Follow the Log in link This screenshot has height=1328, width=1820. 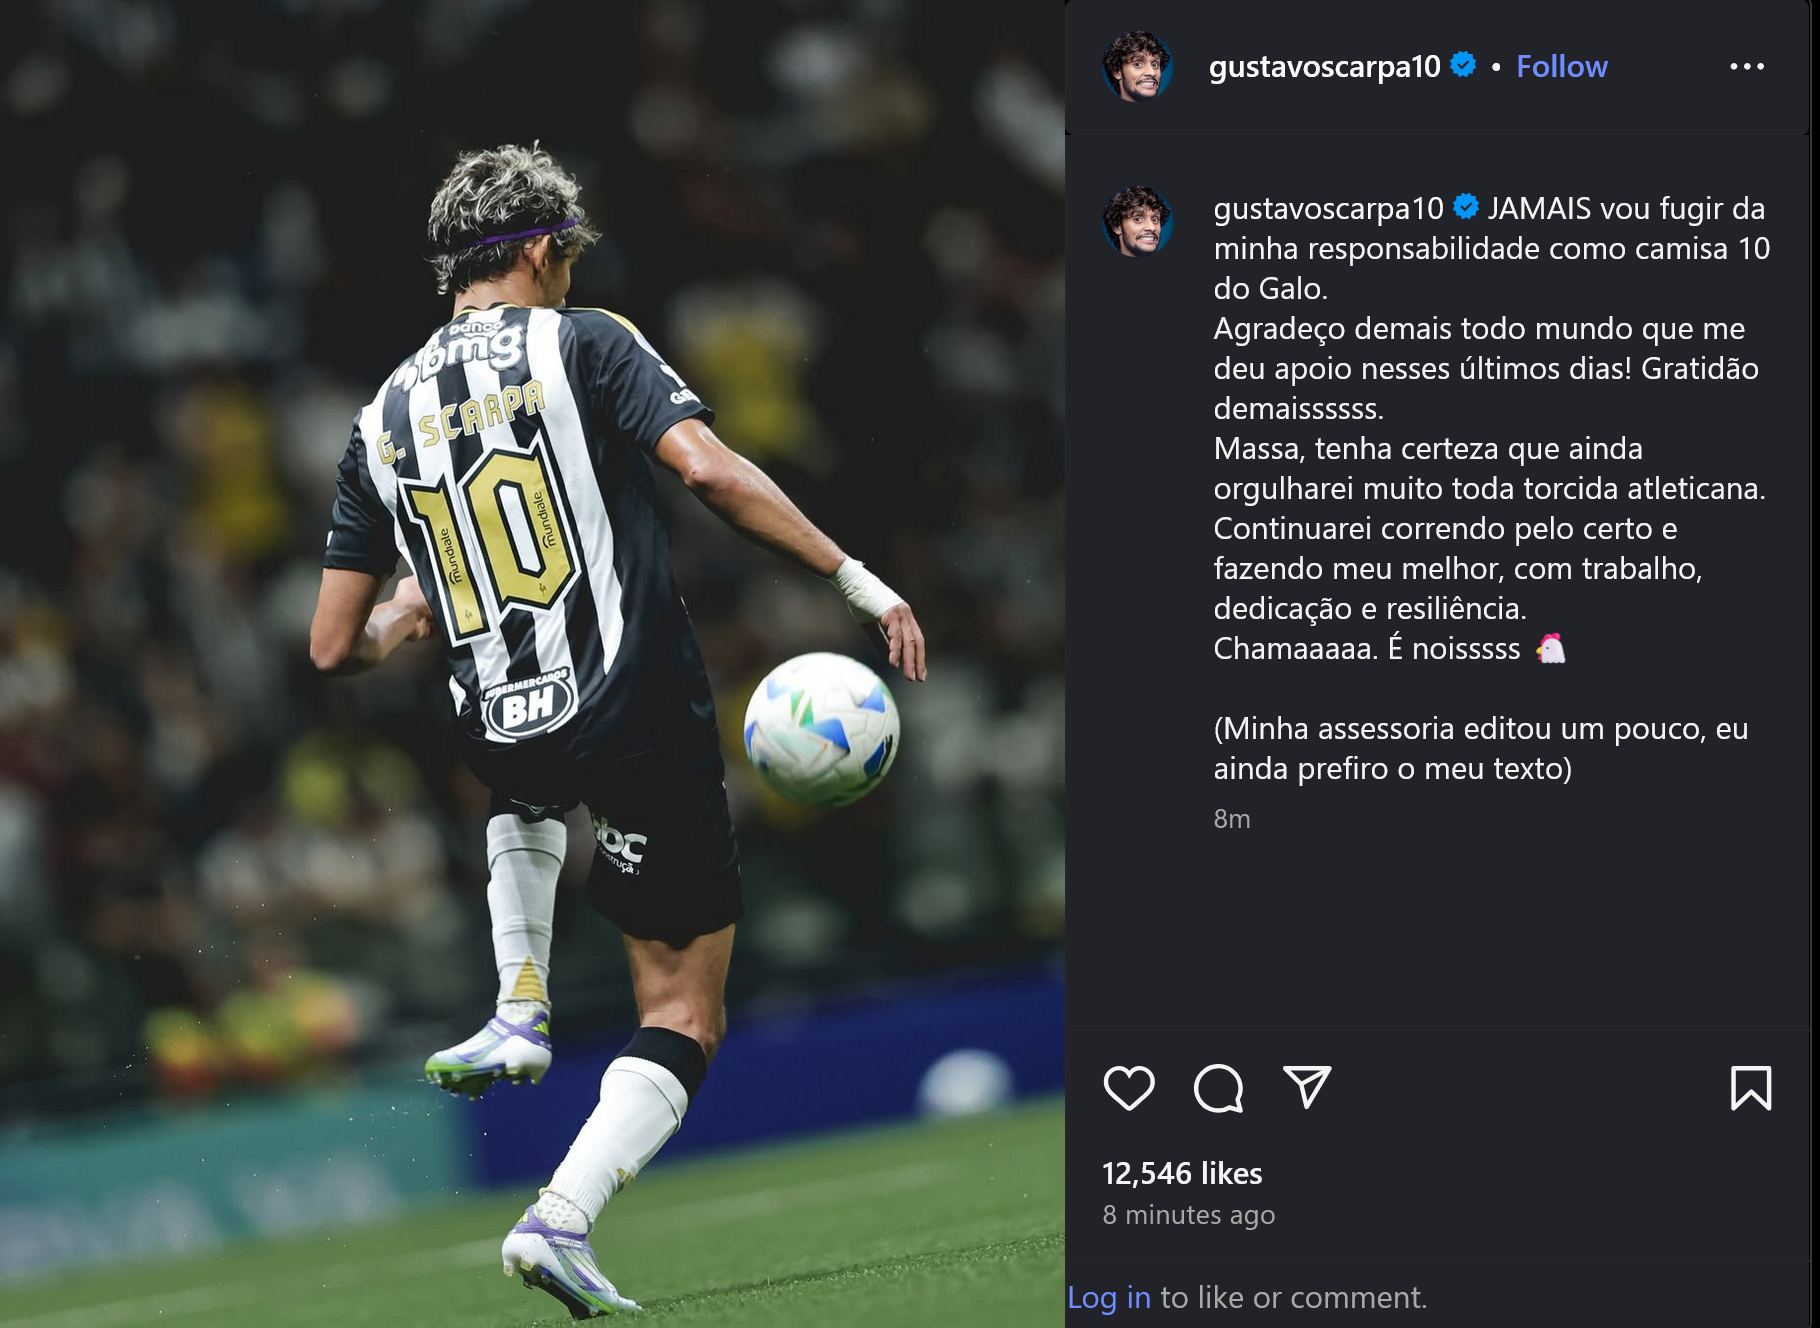1109,1297
